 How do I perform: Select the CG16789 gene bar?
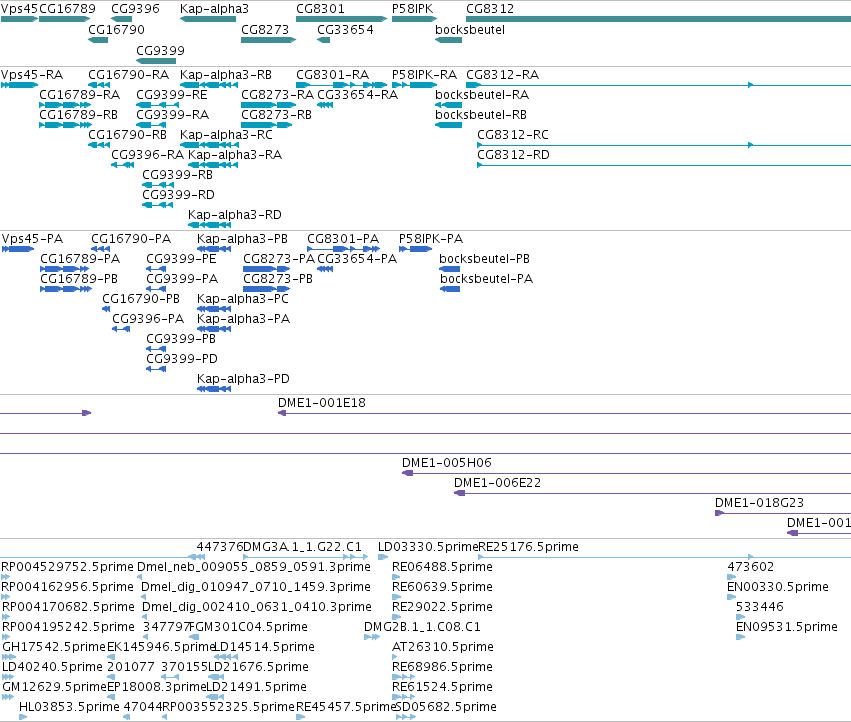point(64,19)
